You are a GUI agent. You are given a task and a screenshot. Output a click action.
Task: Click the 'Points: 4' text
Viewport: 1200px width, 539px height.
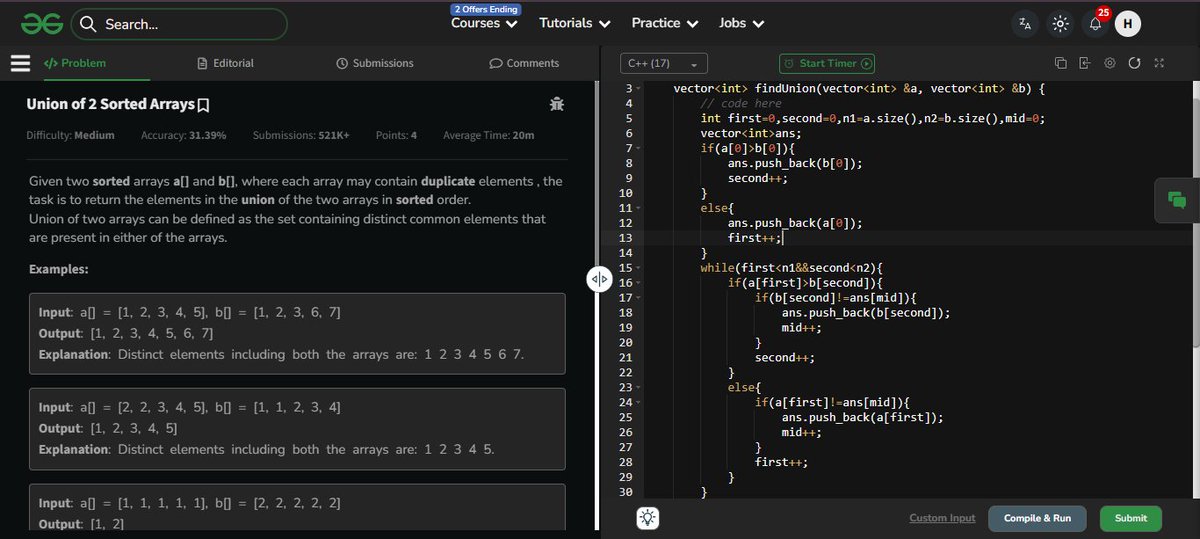pos(397,135)
